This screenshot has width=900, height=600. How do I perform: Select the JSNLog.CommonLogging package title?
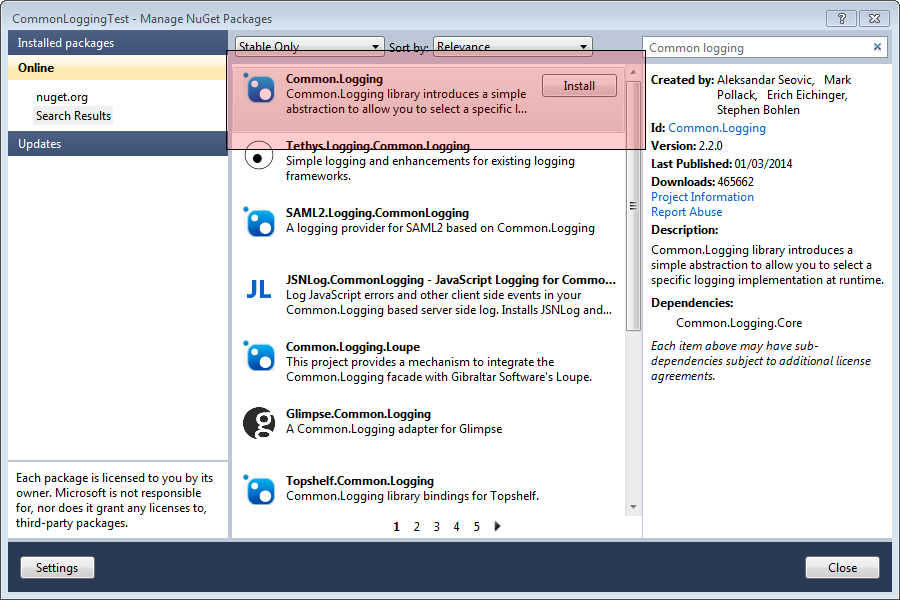[451, 280]
